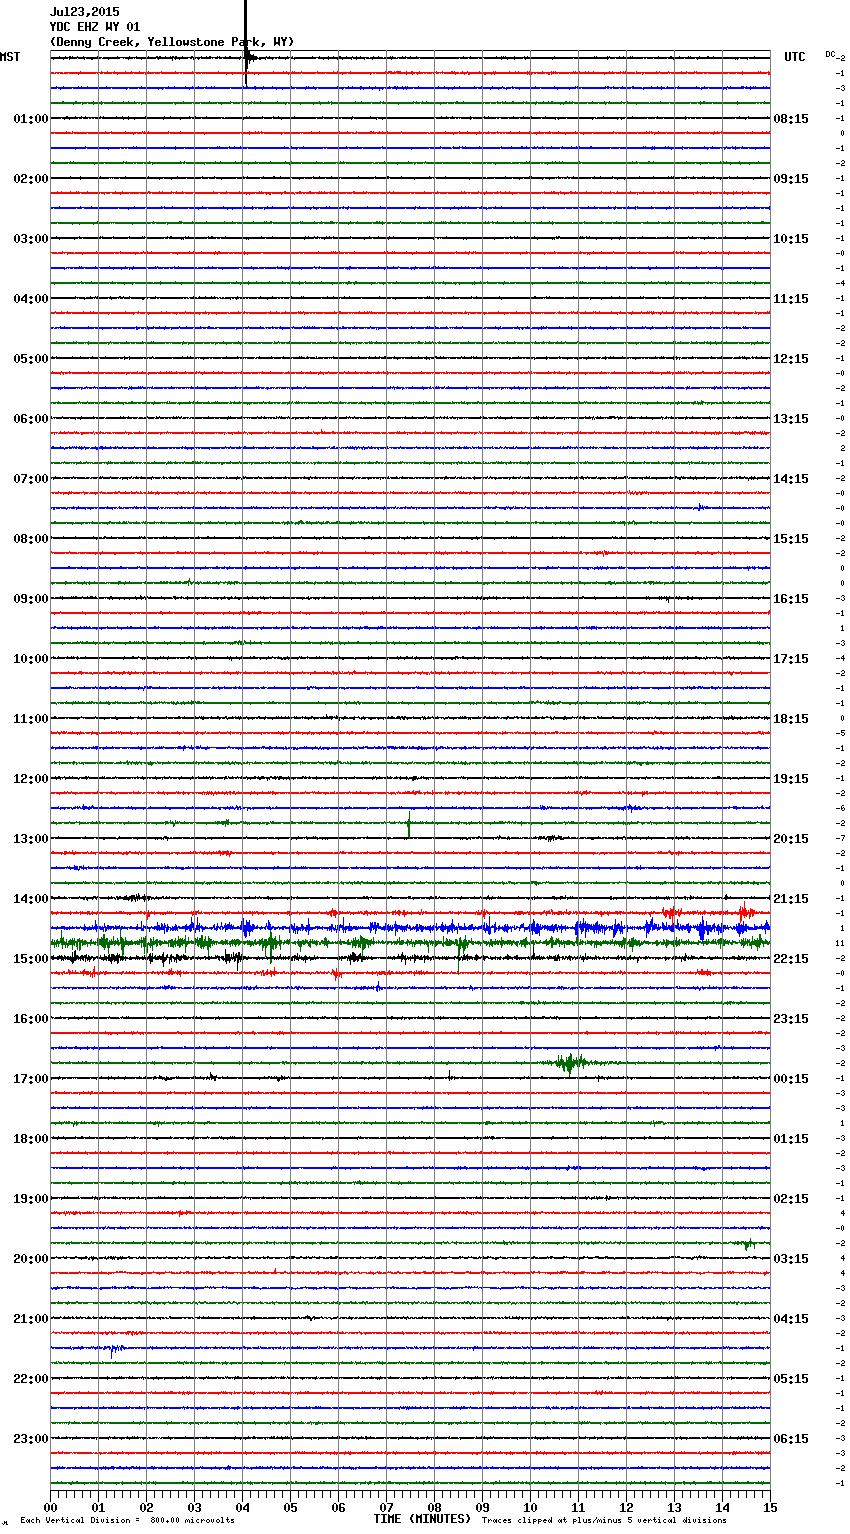Select the 20:00 MST time label
The image size is (850, 1534).
coord(31,1259)
